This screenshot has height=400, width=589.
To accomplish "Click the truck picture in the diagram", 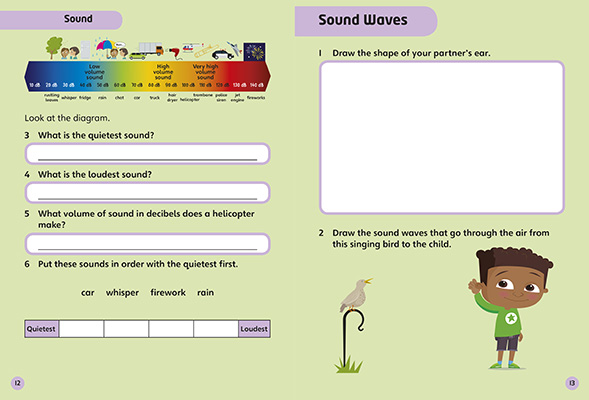I will pos(151,49).
